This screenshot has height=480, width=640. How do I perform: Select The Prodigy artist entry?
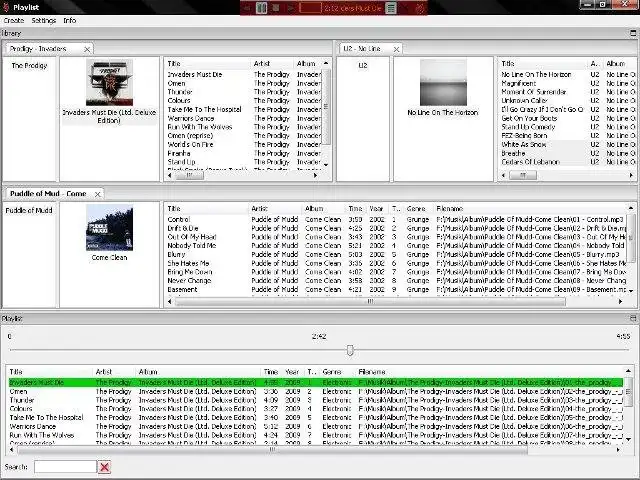point(29,65)
